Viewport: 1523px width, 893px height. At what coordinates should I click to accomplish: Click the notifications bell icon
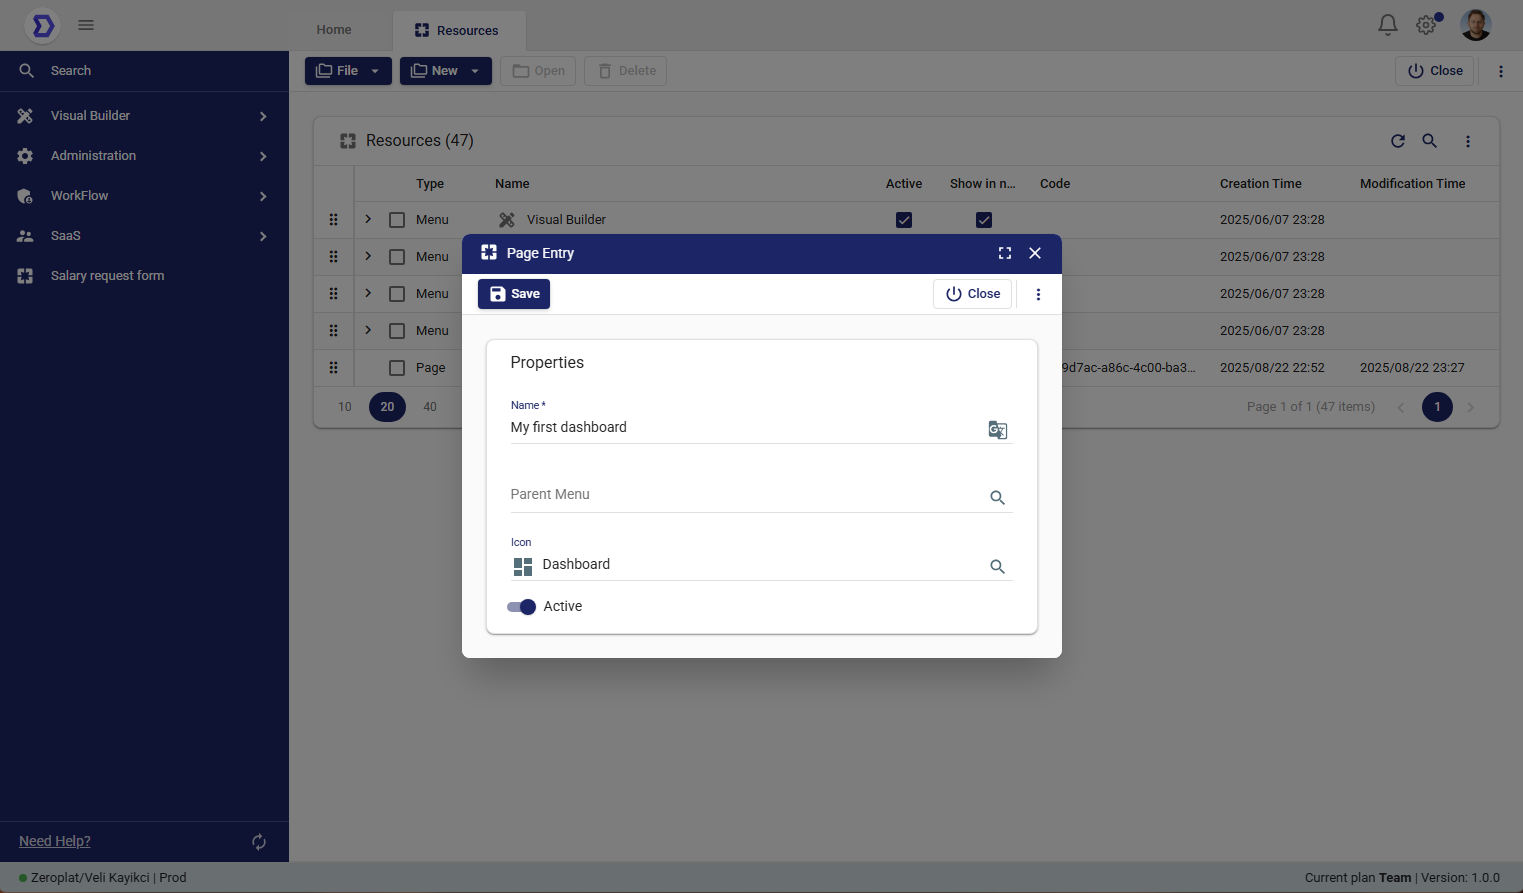point(1387,25)
